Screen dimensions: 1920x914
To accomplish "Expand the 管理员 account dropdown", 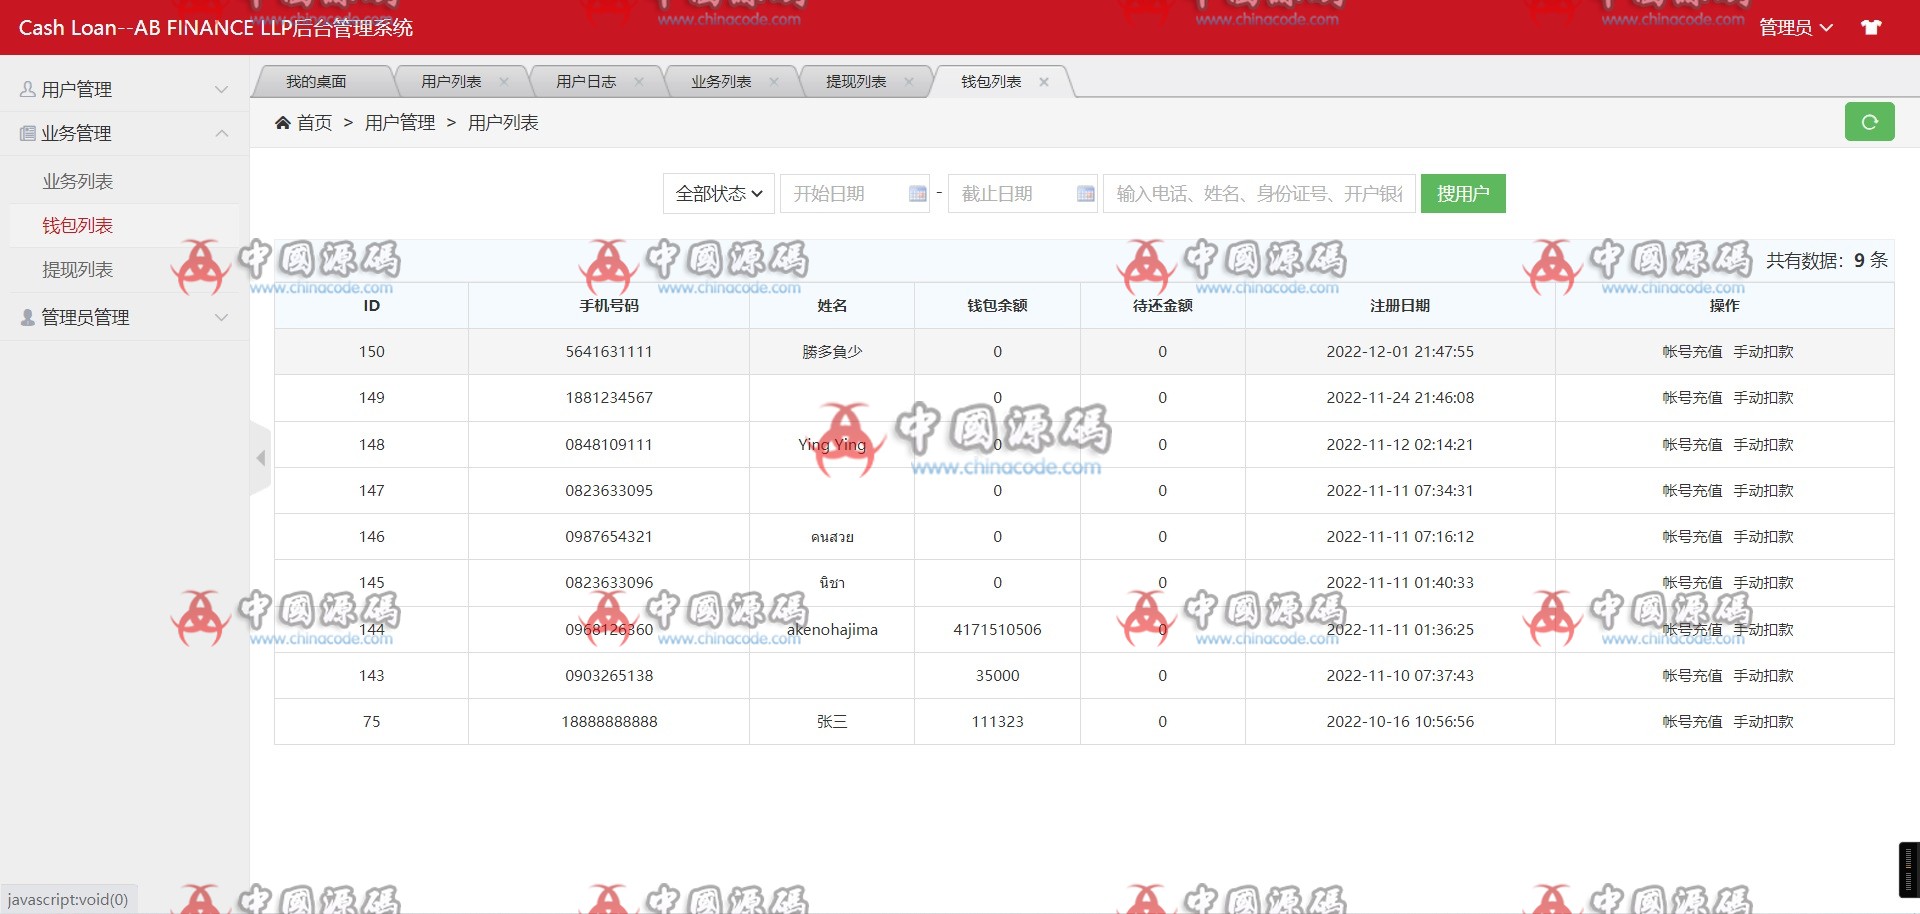I will click(x=1796, y=27).
